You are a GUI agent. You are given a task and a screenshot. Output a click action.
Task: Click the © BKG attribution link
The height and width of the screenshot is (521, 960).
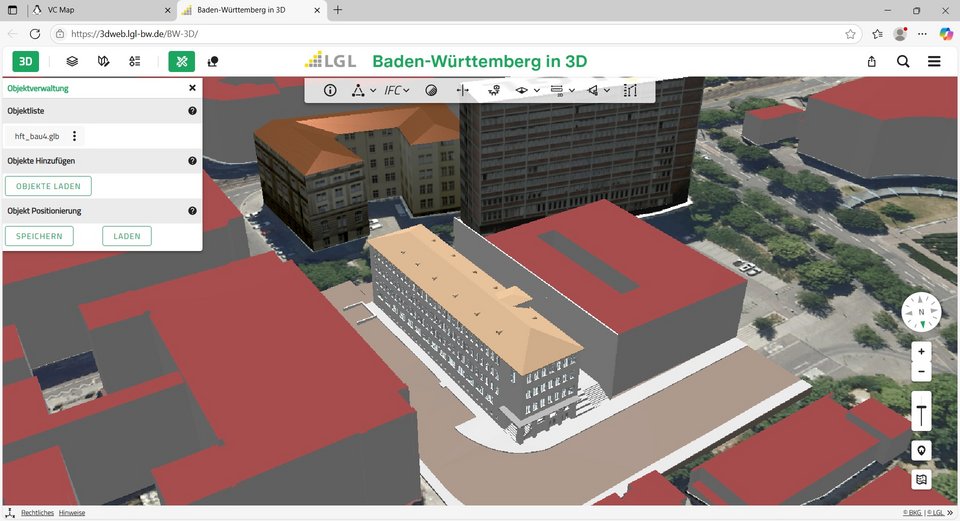pos(912,513)
